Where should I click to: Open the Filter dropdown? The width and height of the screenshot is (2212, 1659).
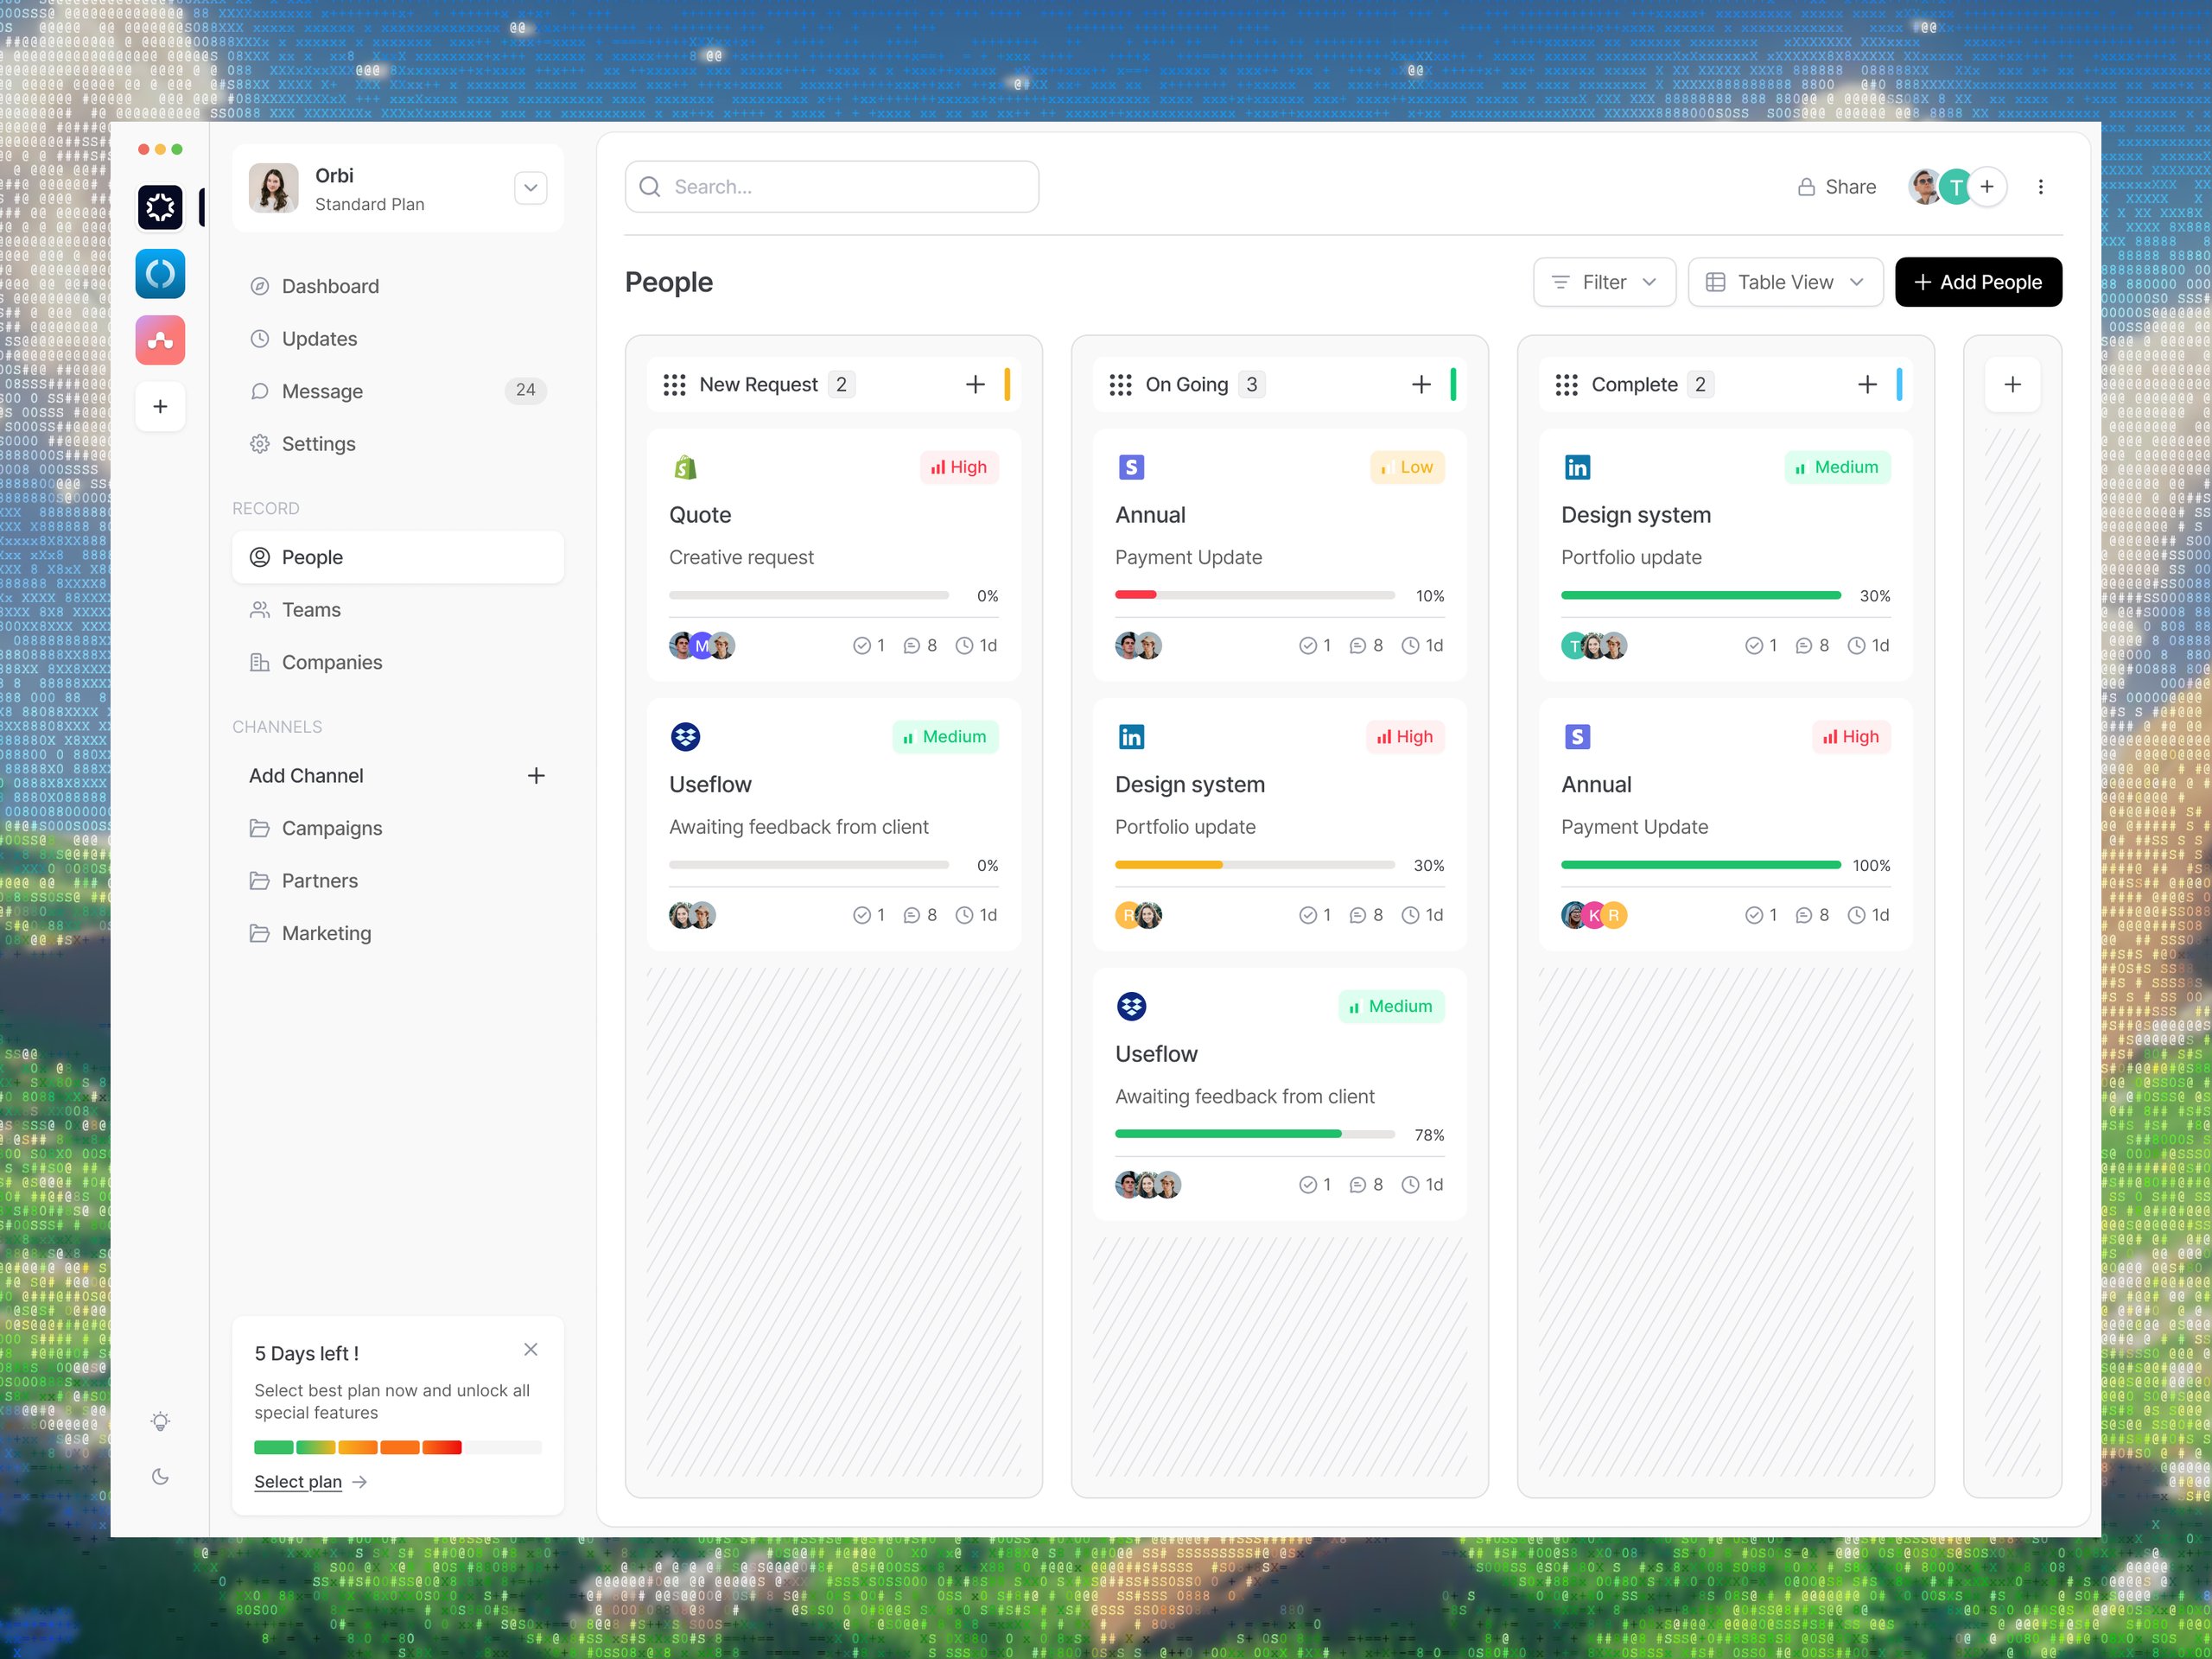point(1605,282)
